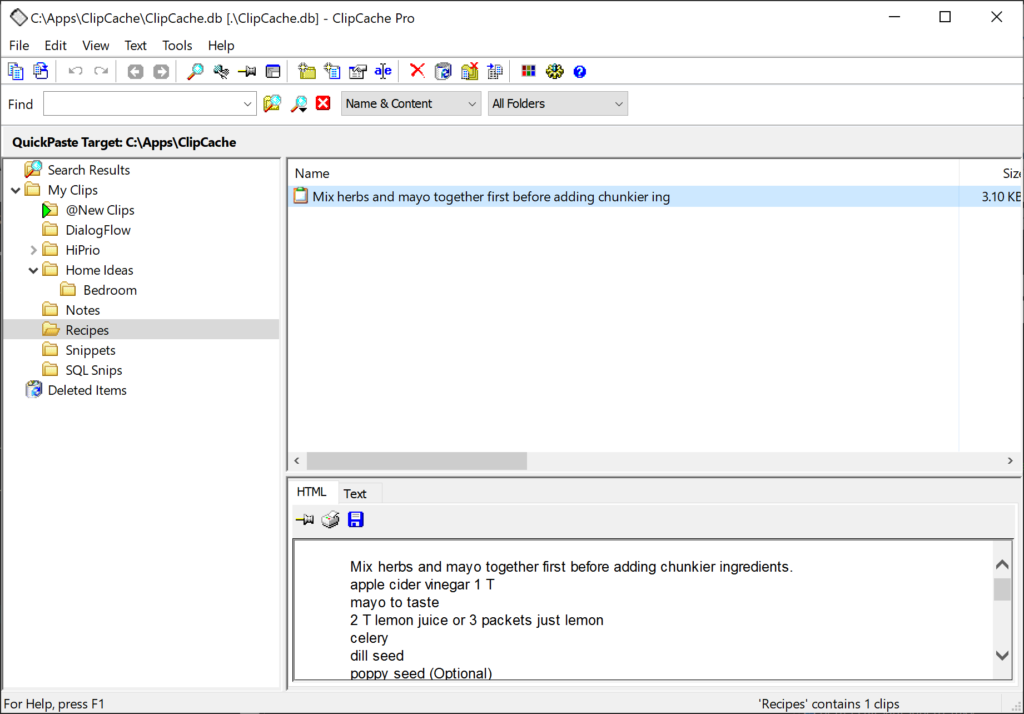Click the preview pane scroll down arrow
This screenshot has width=1024, height=714.
click(1002, 655)
